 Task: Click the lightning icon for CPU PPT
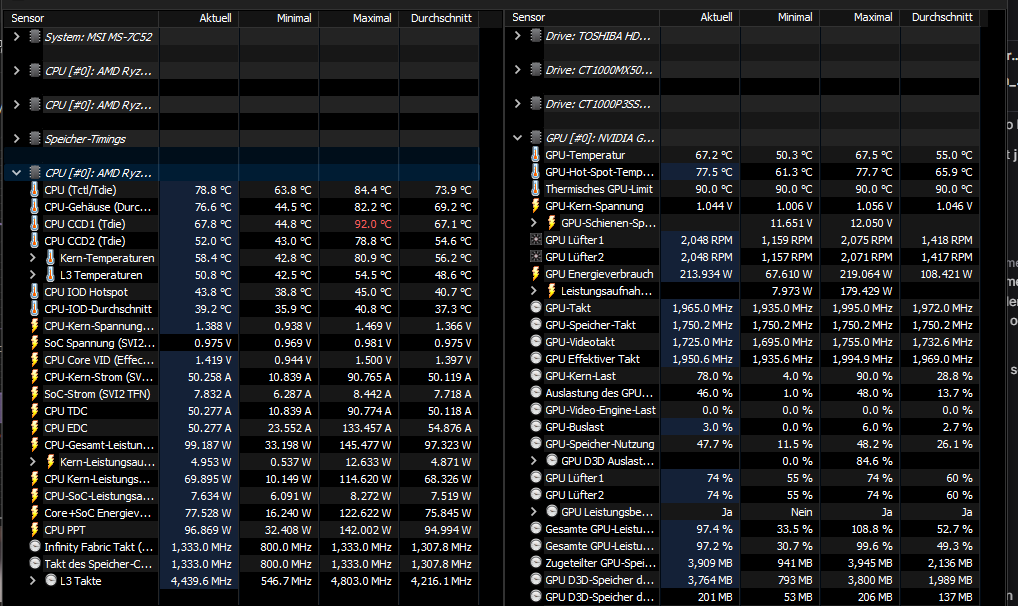tap(34, 529)
